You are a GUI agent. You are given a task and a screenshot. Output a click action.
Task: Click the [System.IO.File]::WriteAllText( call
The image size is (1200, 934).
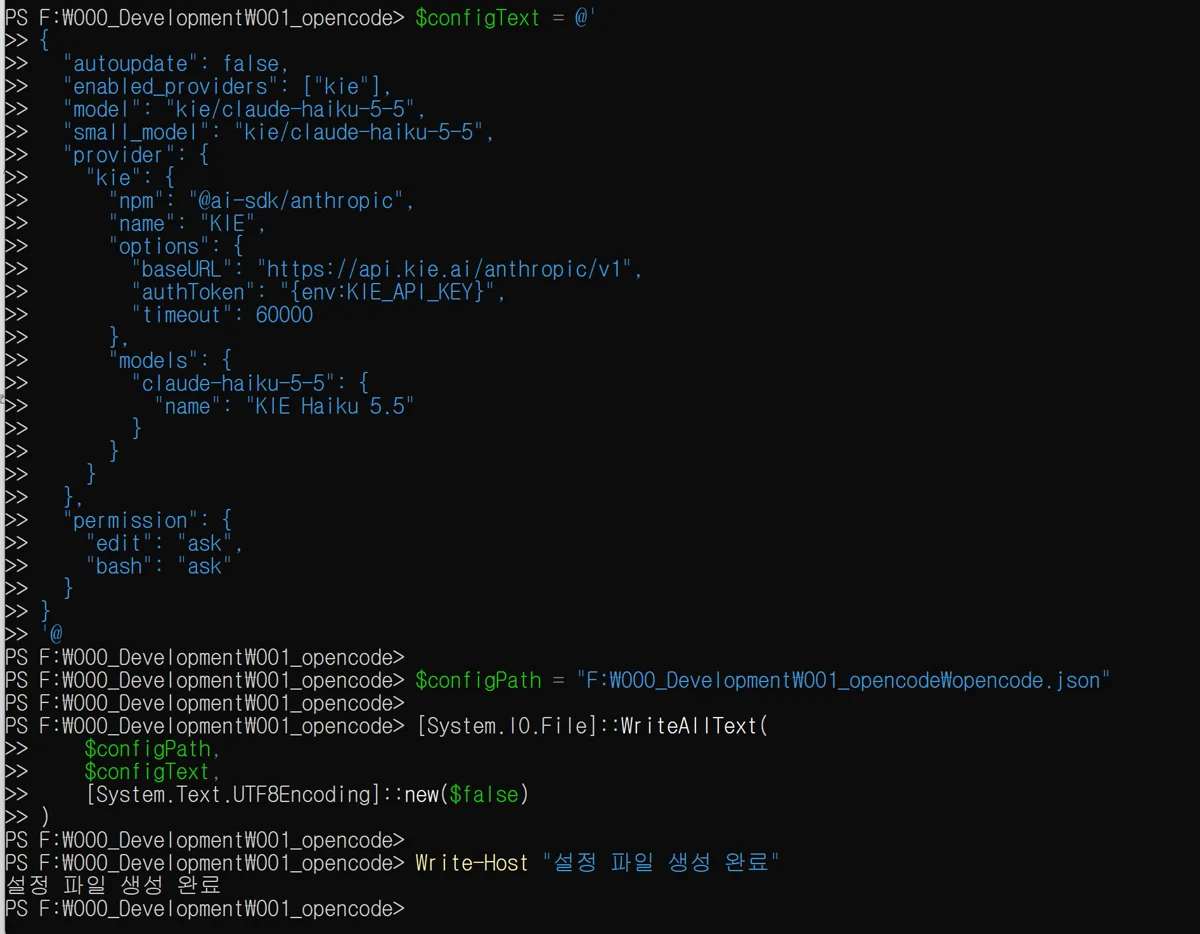(592, 726)
